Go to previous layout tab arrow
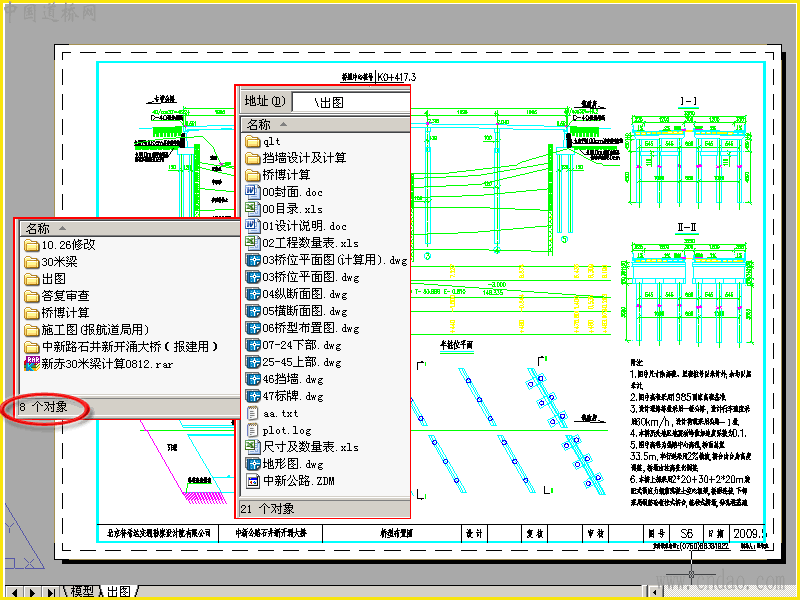The height and width of the screenshot is (600, 800). coord(14,592)
